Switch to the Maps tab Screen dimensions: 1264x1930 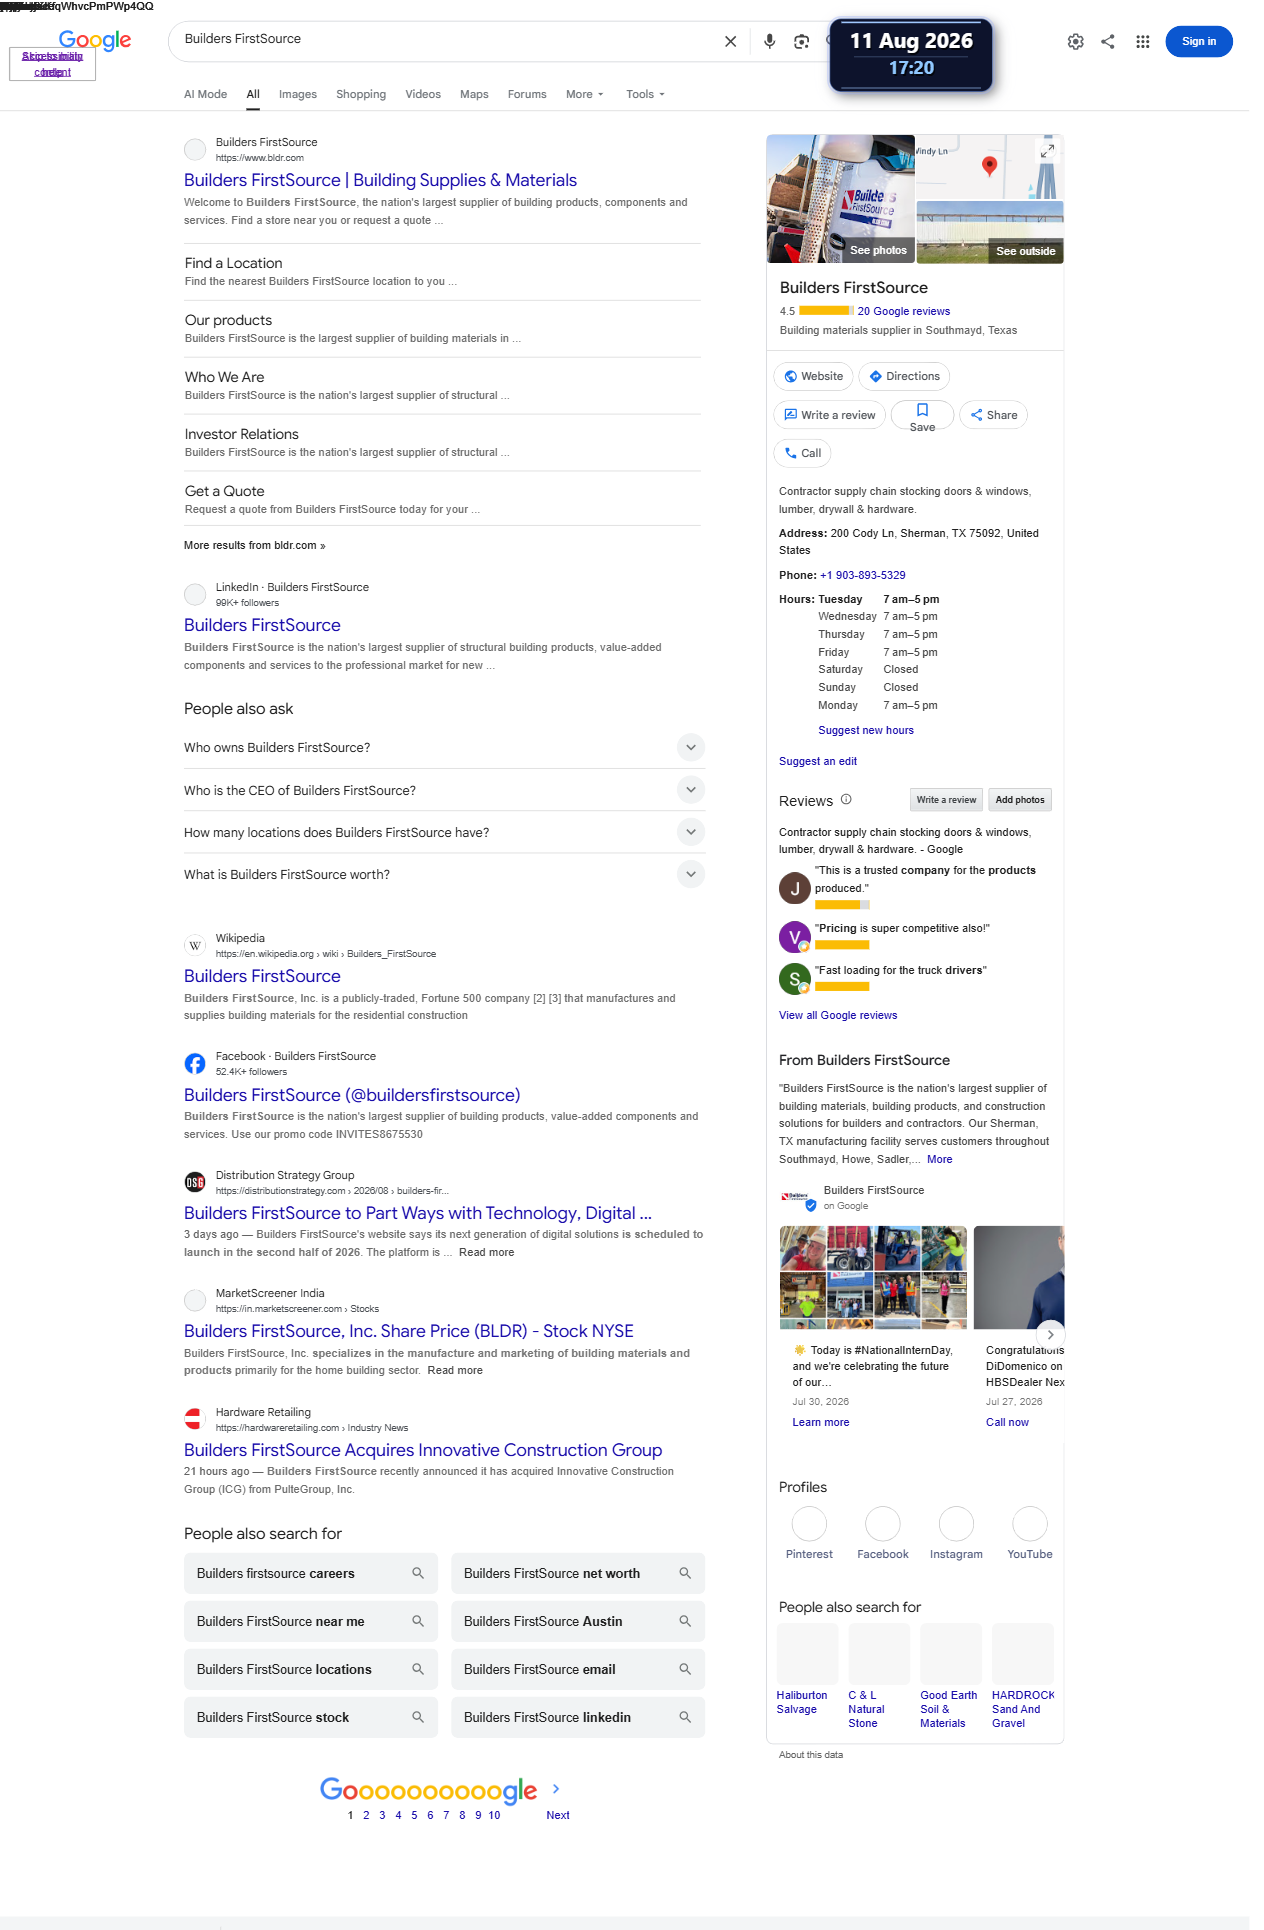(474, 94)
